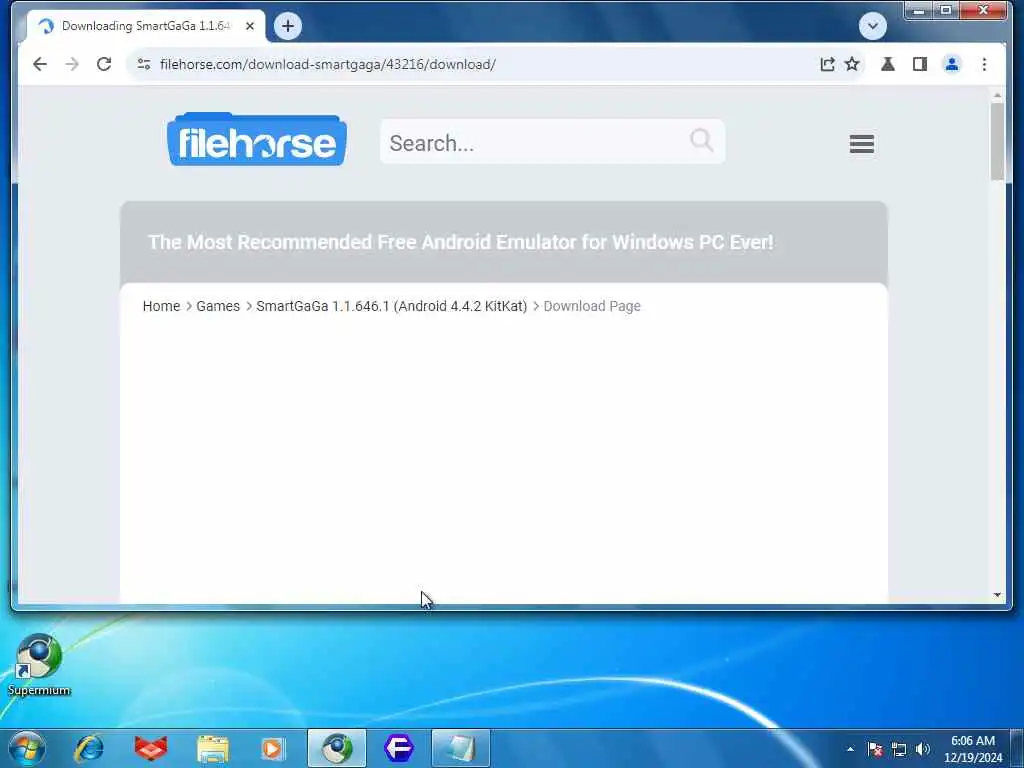The image size is (1024, 768).
Task: Click the share page icon
Action: coord(827,64)
